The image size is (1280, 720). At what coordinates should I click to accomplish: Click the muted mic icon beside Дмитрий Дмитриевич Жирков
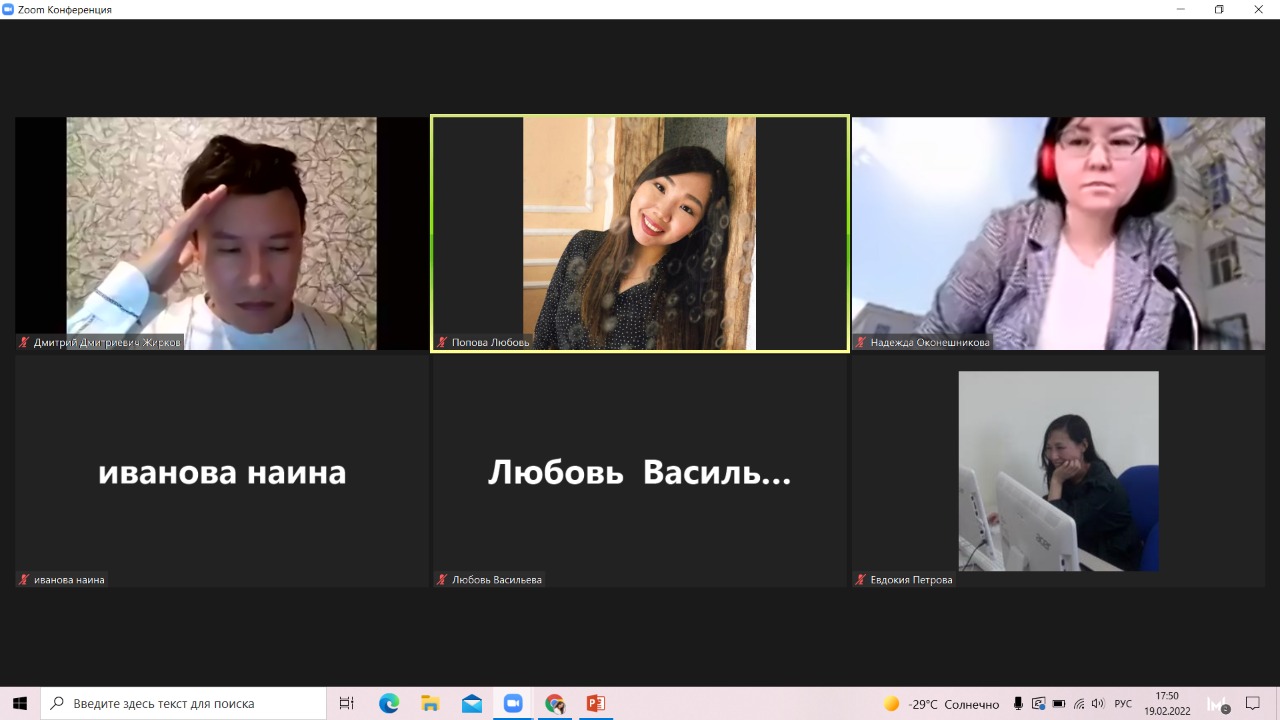pyautogui.click(x=24, y=342)
